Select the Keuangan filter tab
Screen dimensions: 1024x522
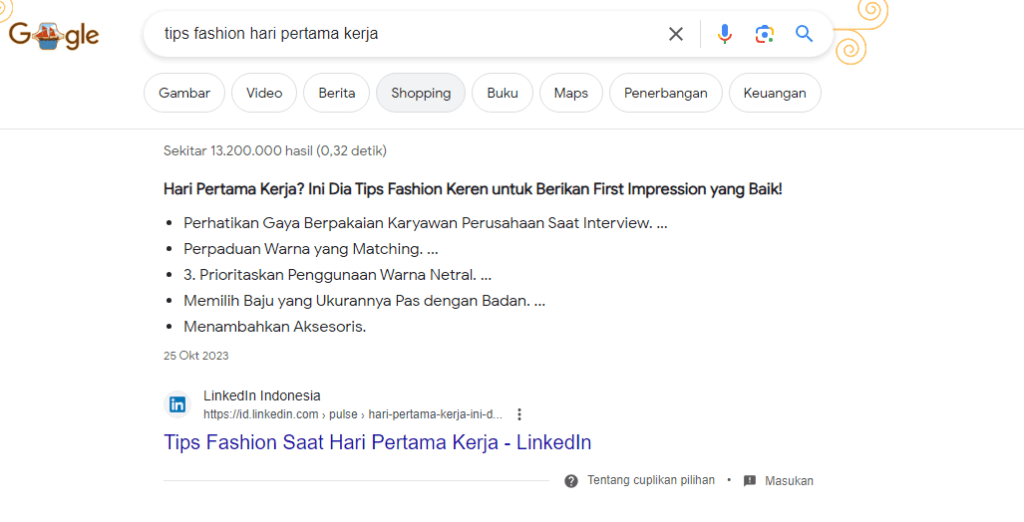click(775, 93)
